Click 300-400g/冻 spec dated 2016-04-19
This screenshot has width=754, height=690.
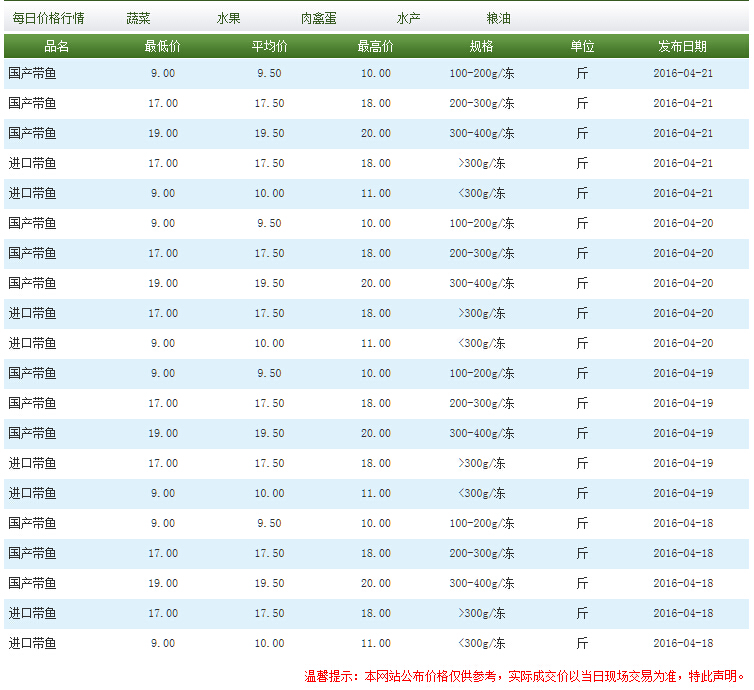point(482,433)
